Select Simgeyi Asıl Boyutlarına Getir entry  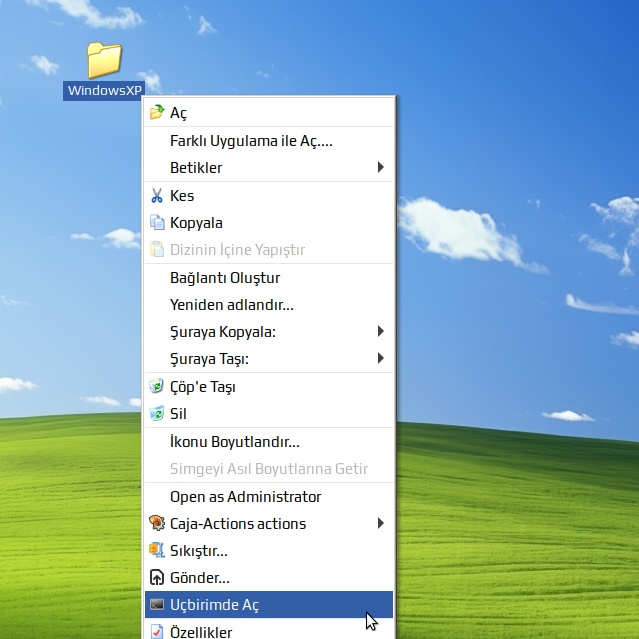tap(269, 469)
